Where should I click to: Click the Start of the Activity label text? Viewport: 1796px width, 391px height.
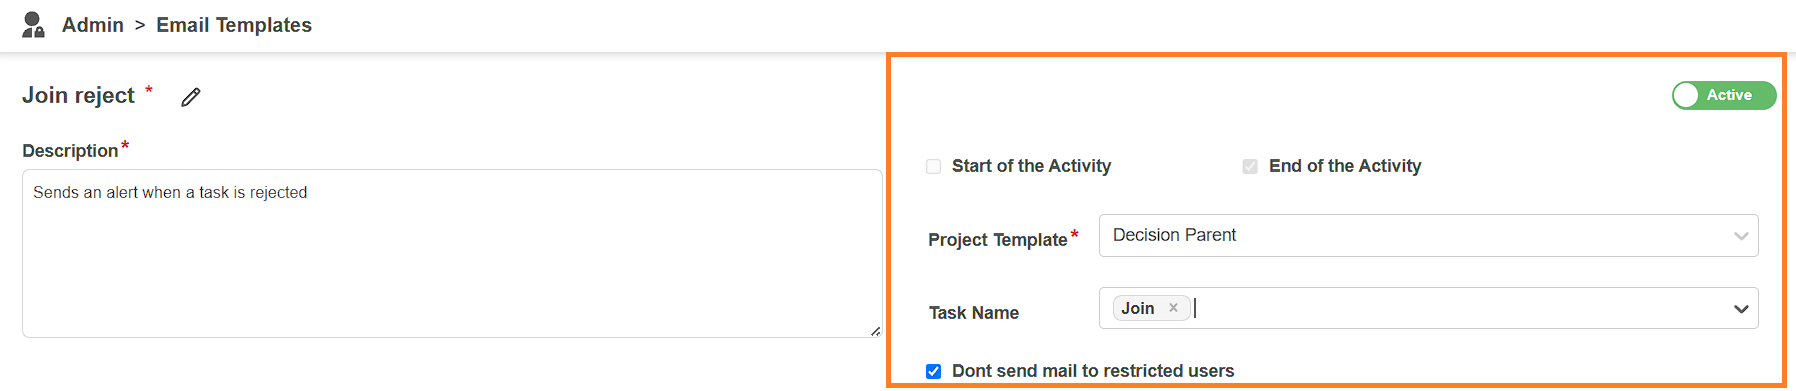click(1031, 166)
